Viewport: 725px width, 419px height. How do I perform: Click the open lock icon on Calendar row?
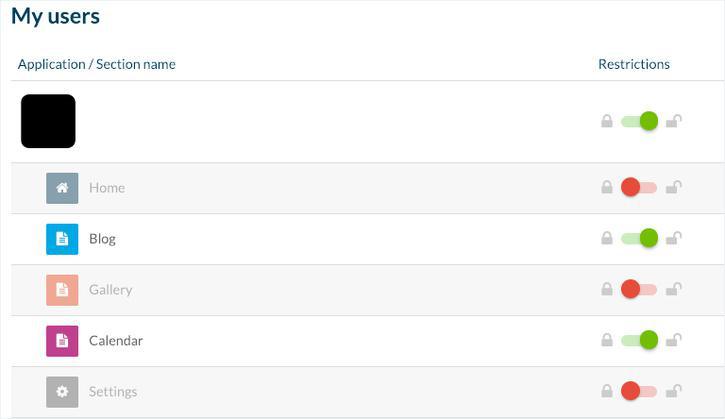[674, 340]
